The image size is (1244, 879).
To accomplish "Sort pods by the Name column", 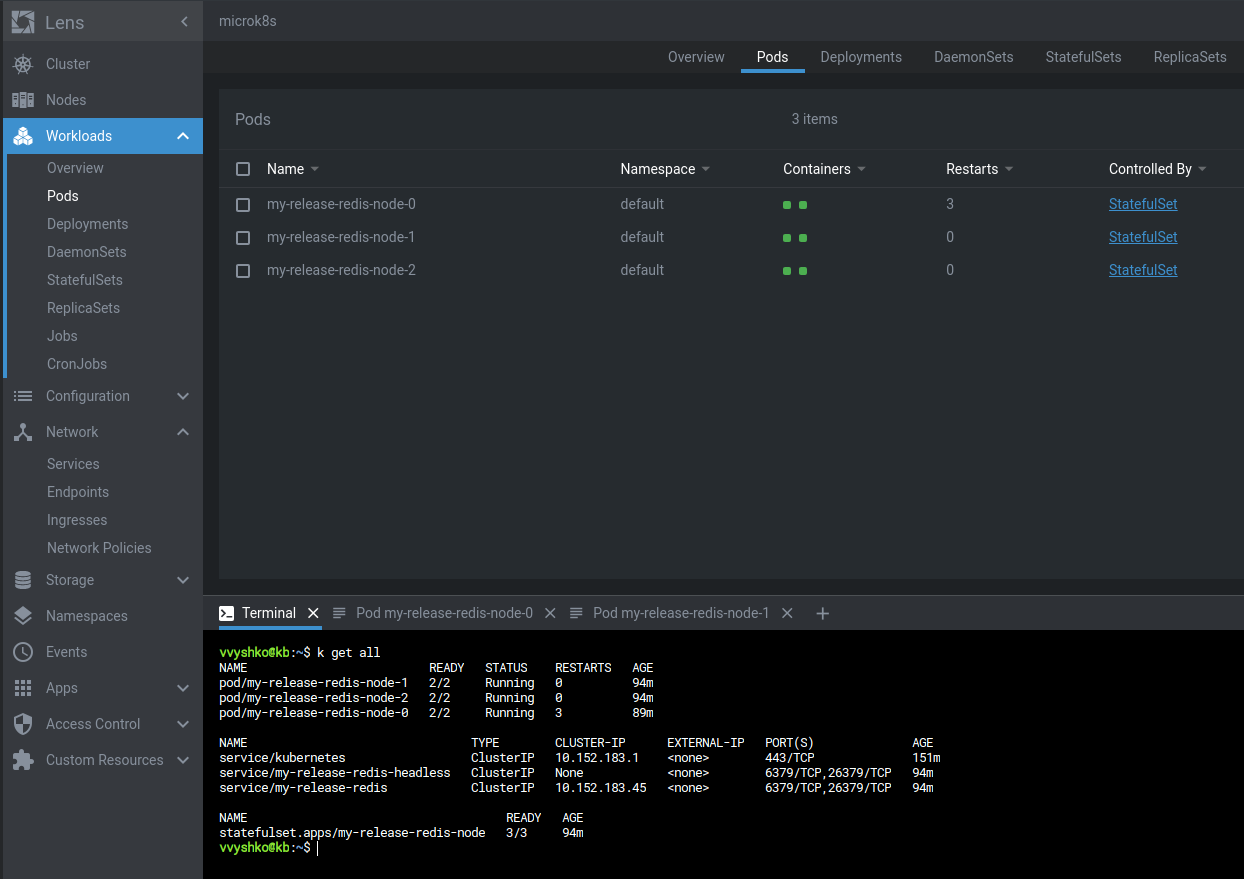I will point(293,169).
